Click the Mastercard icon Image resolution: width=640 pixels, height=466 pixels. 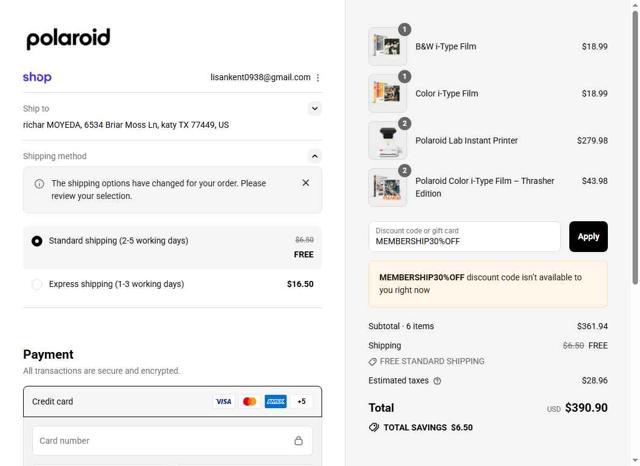click(249, 401)
